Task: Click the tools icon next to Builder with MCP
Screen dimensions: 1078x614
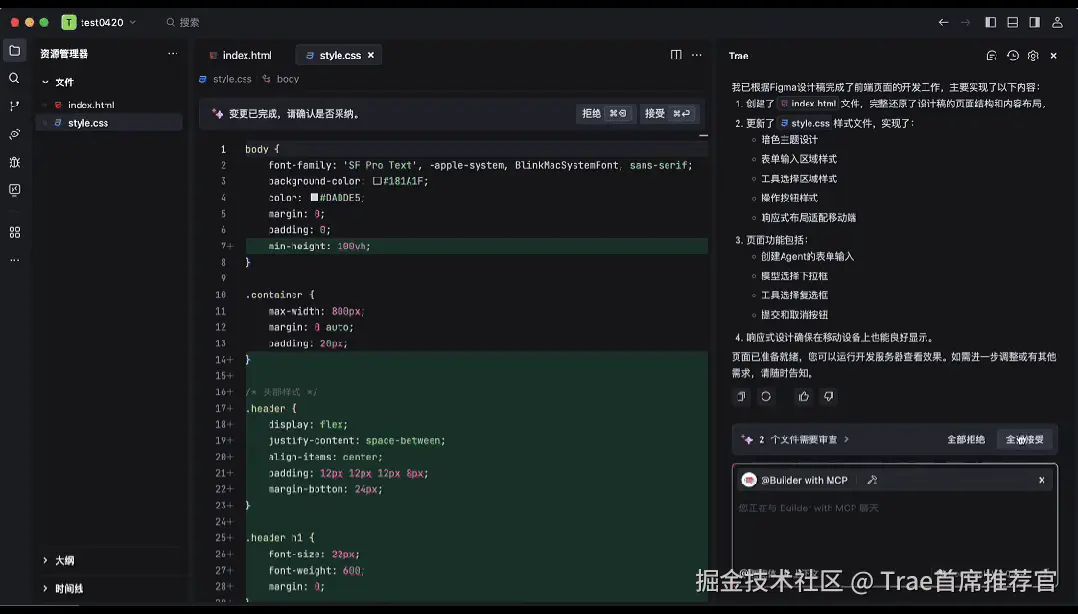Action: (x=872, y=480)
